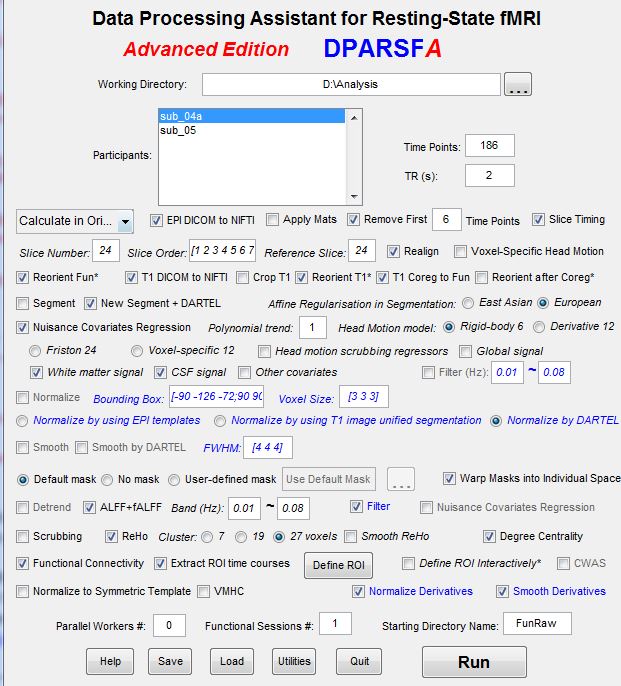
Task: Click the Slice Number input field
Action: click(x=105, y=251)
